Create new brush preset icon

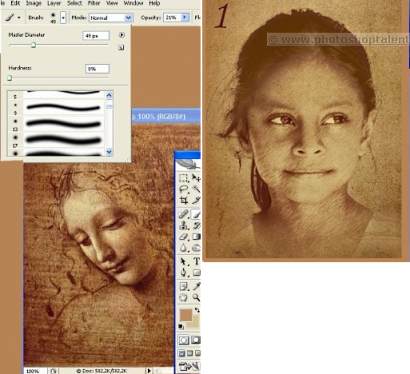tap(121, 48)
